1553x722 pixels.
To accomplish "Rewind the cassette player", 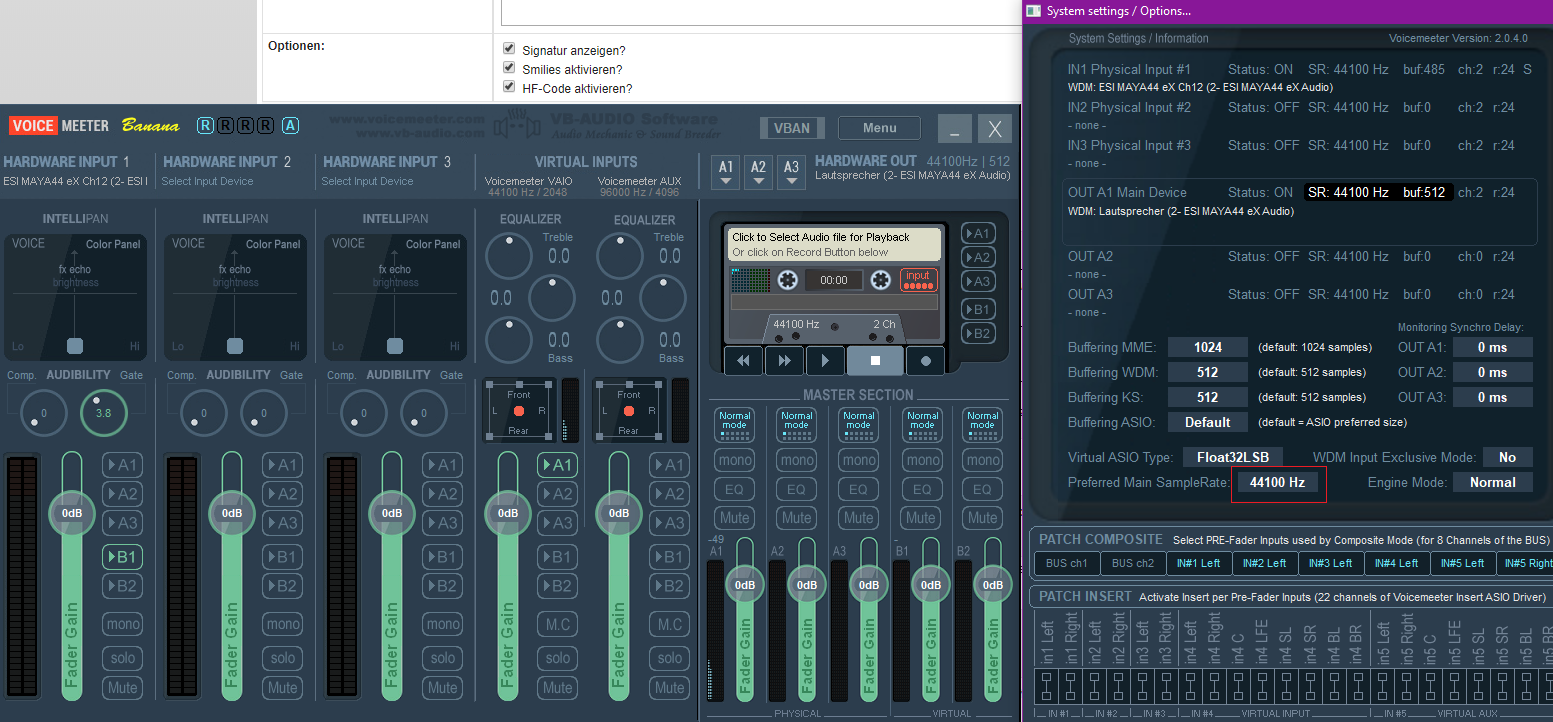I will tap(743, 361).
